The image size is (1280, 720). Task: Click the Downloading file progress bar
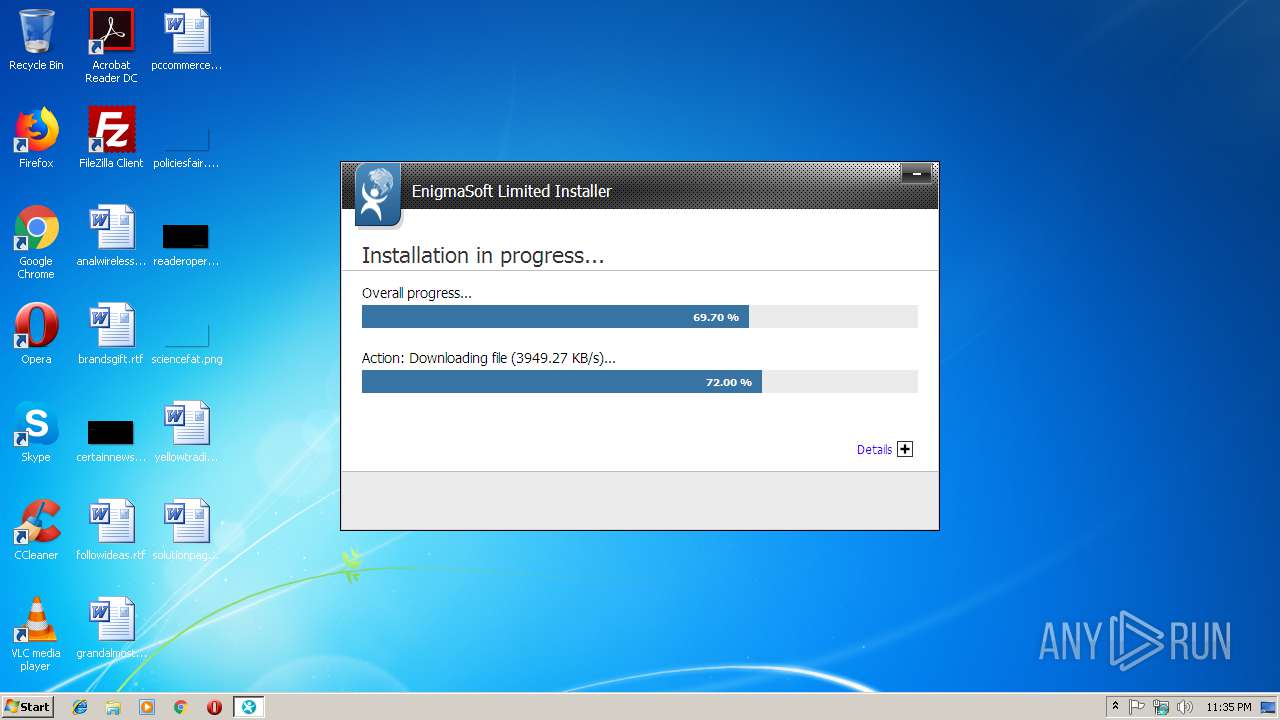(x=639, y=382)
